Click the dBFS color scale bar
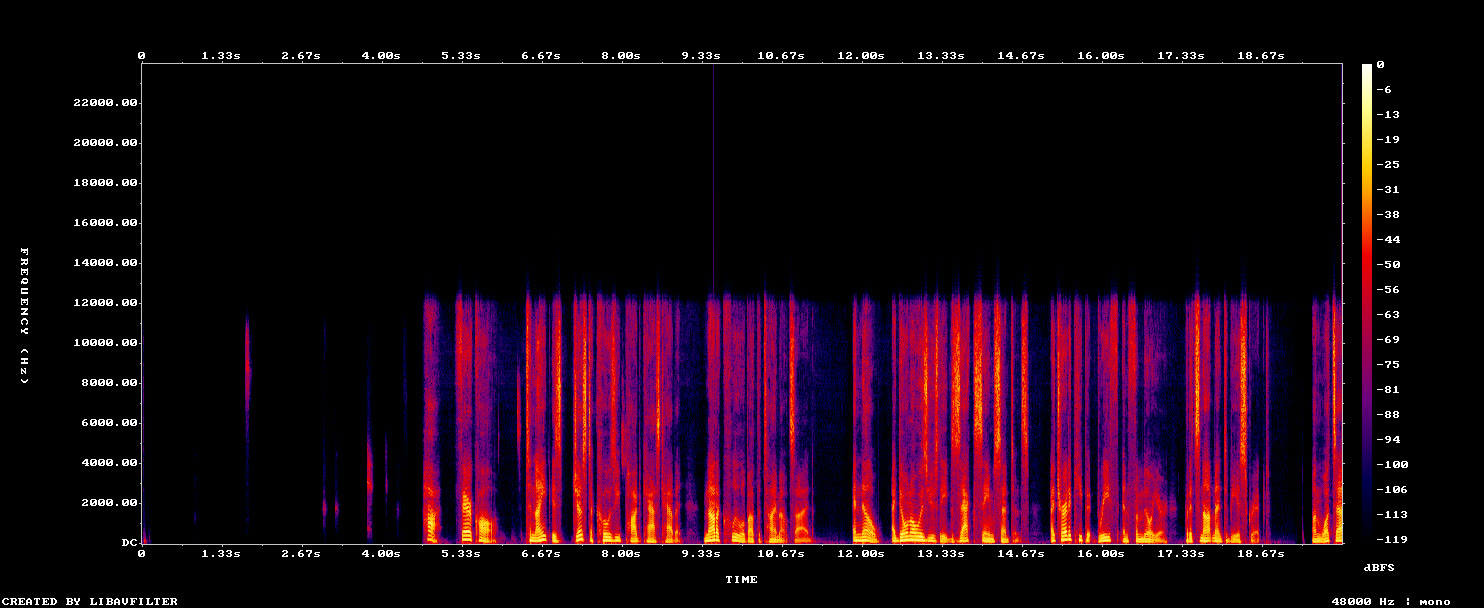Viewport: 1484px width, 608px height. [1367, 303]
